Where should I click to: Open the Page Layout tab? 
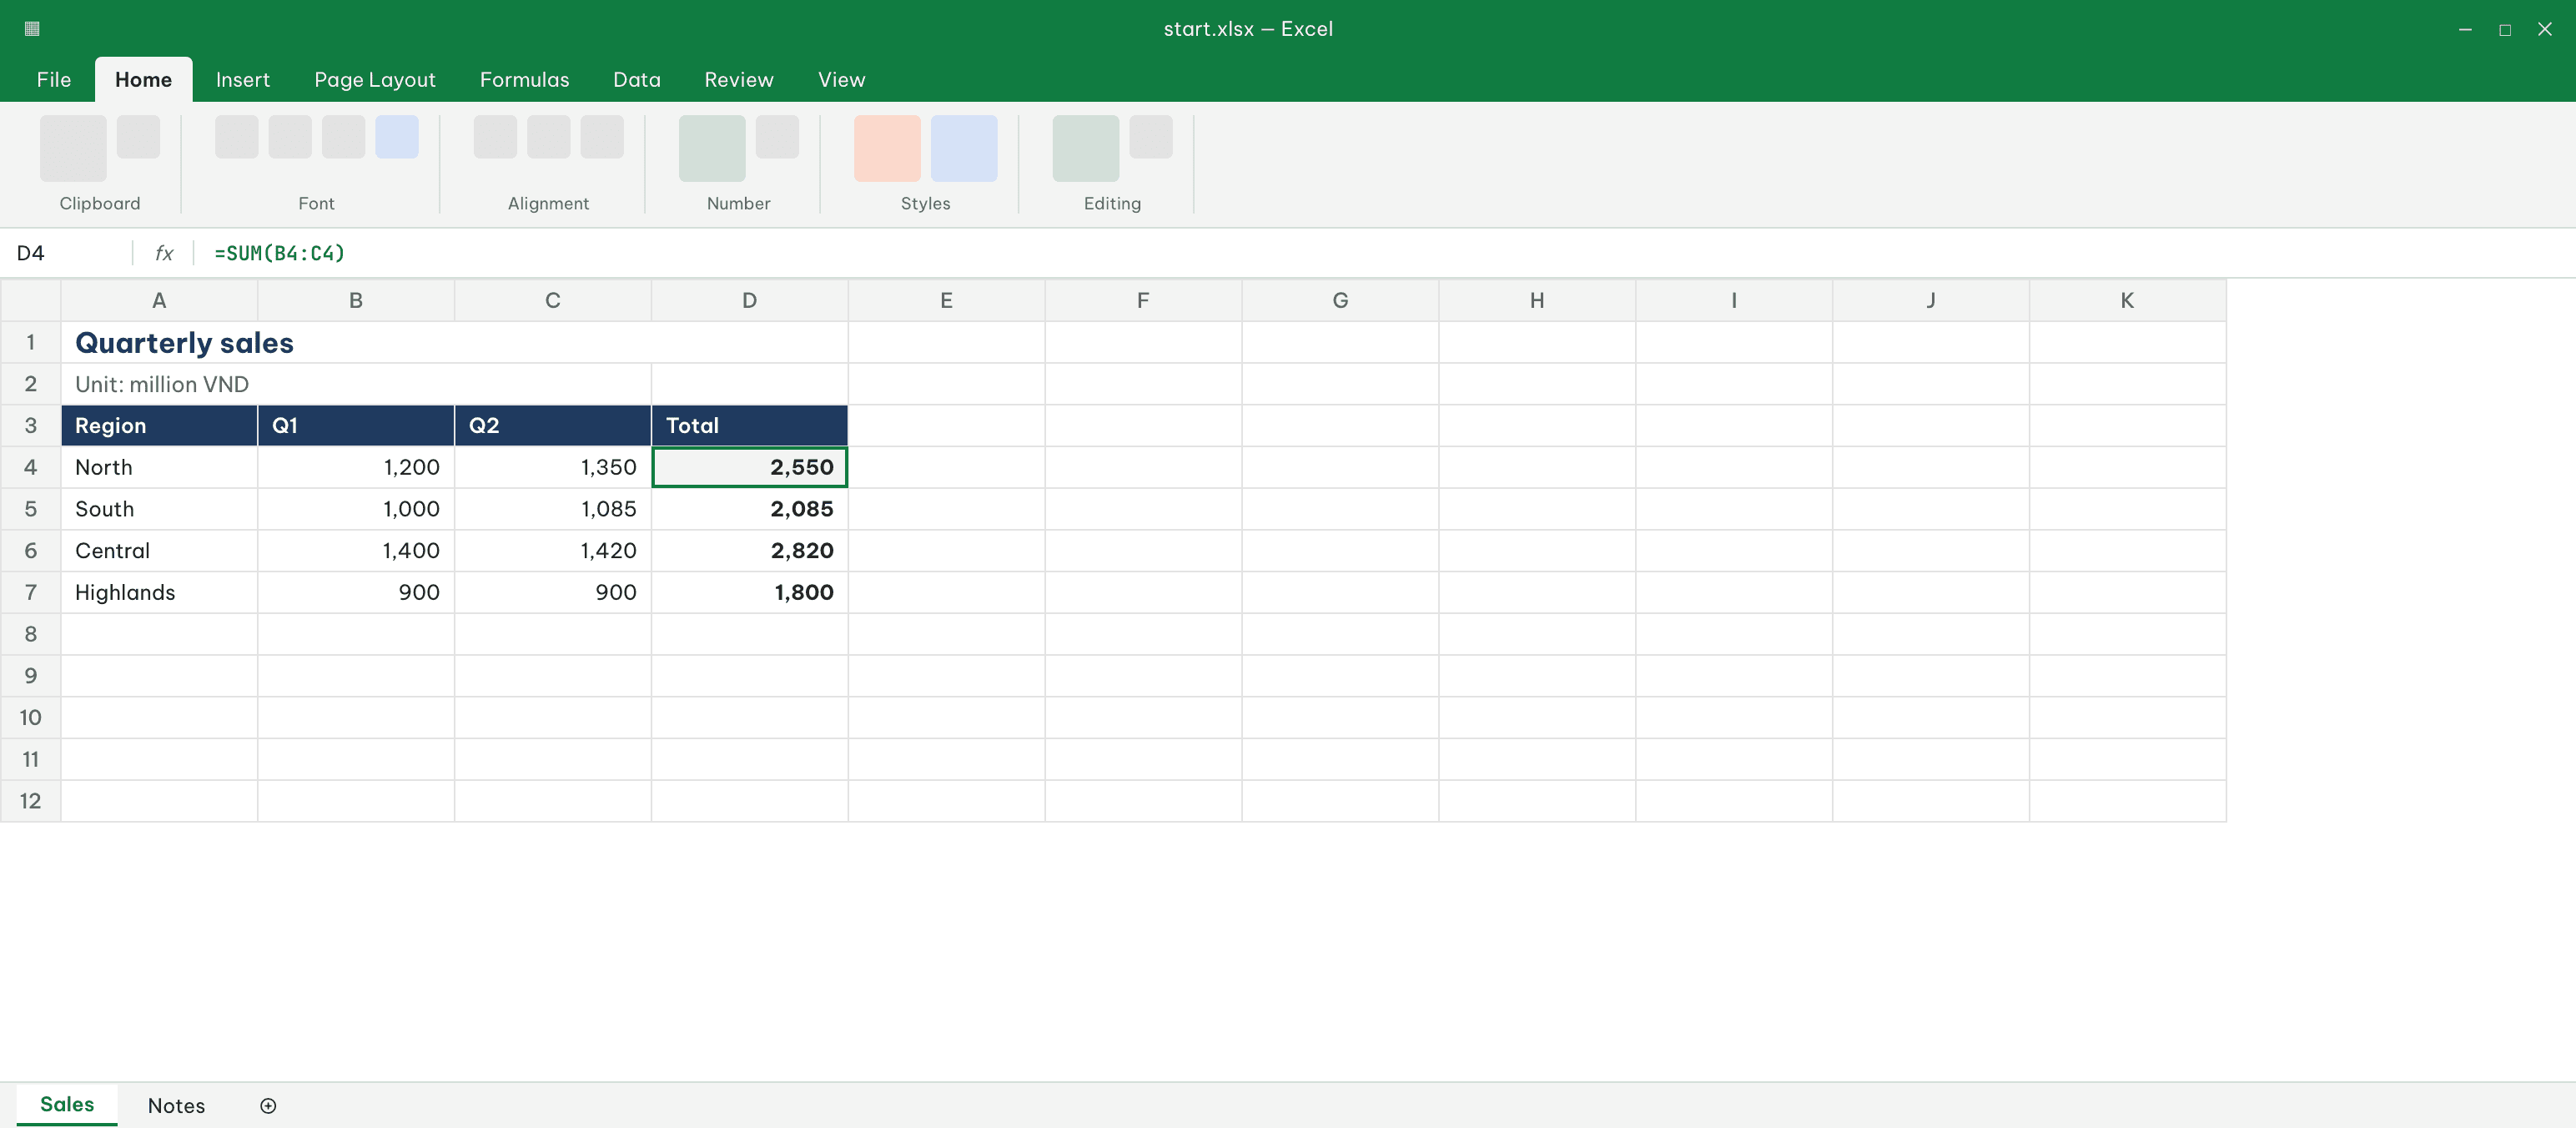375,79
